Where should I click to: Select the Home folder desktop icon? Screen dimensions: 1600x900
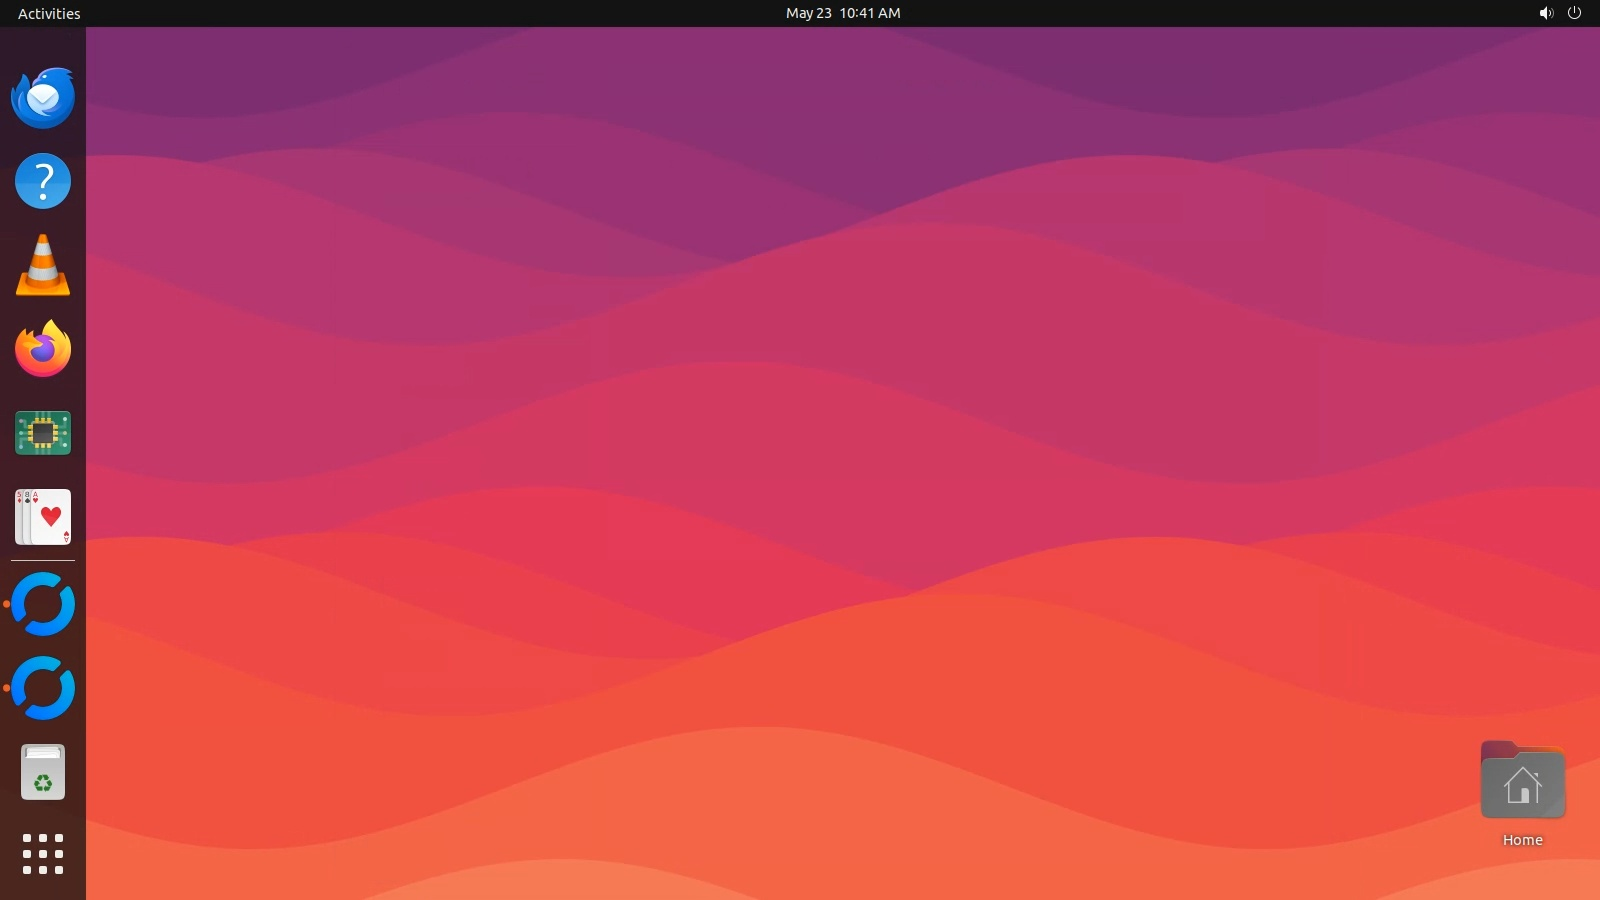pos(1522,781)
